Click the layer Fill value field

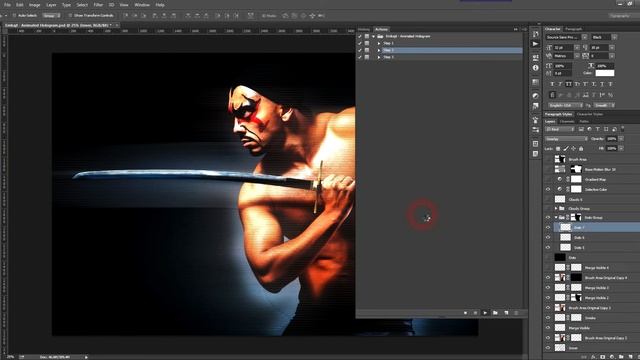point(611,149)
